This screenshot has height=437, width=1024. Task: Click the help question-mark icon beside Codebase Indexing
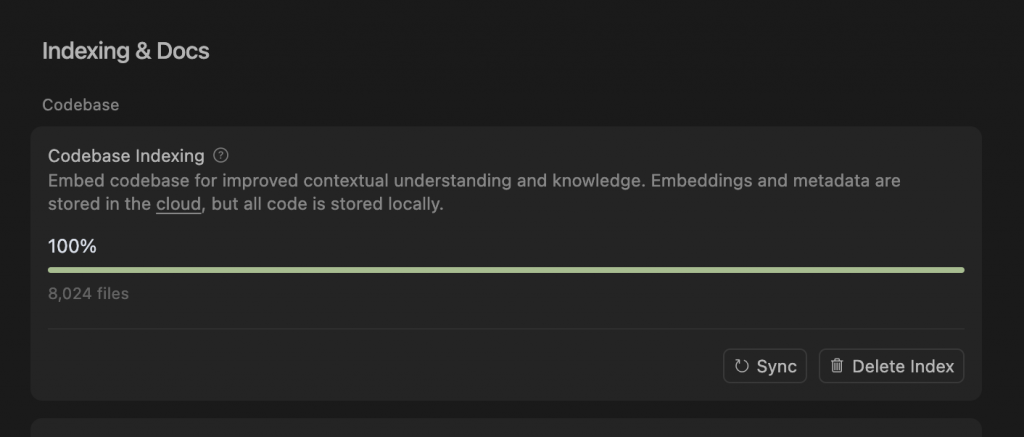[221, 155]
